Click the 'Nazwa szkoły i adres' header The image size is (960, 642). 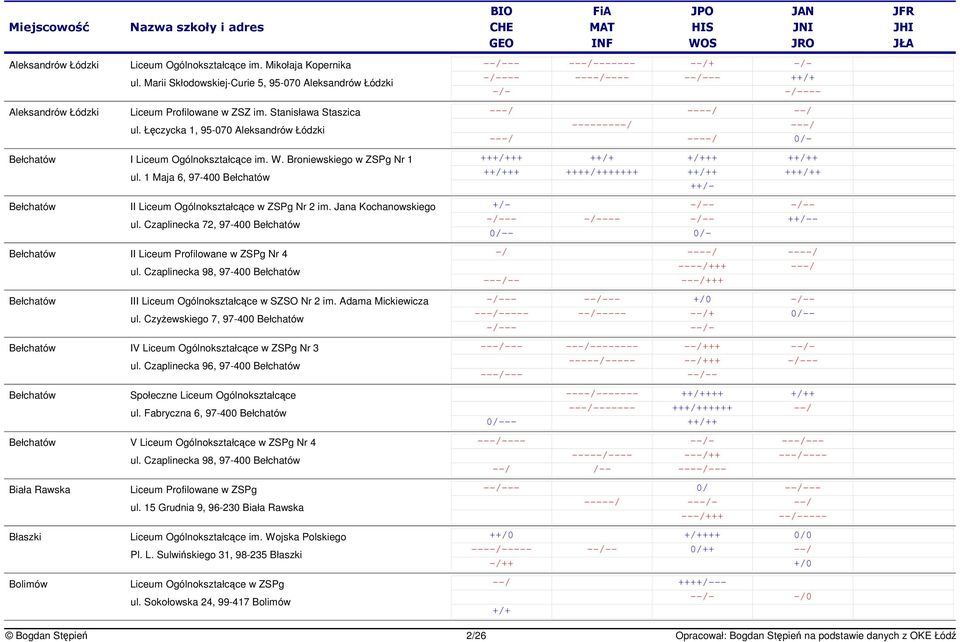pos(197,27)
